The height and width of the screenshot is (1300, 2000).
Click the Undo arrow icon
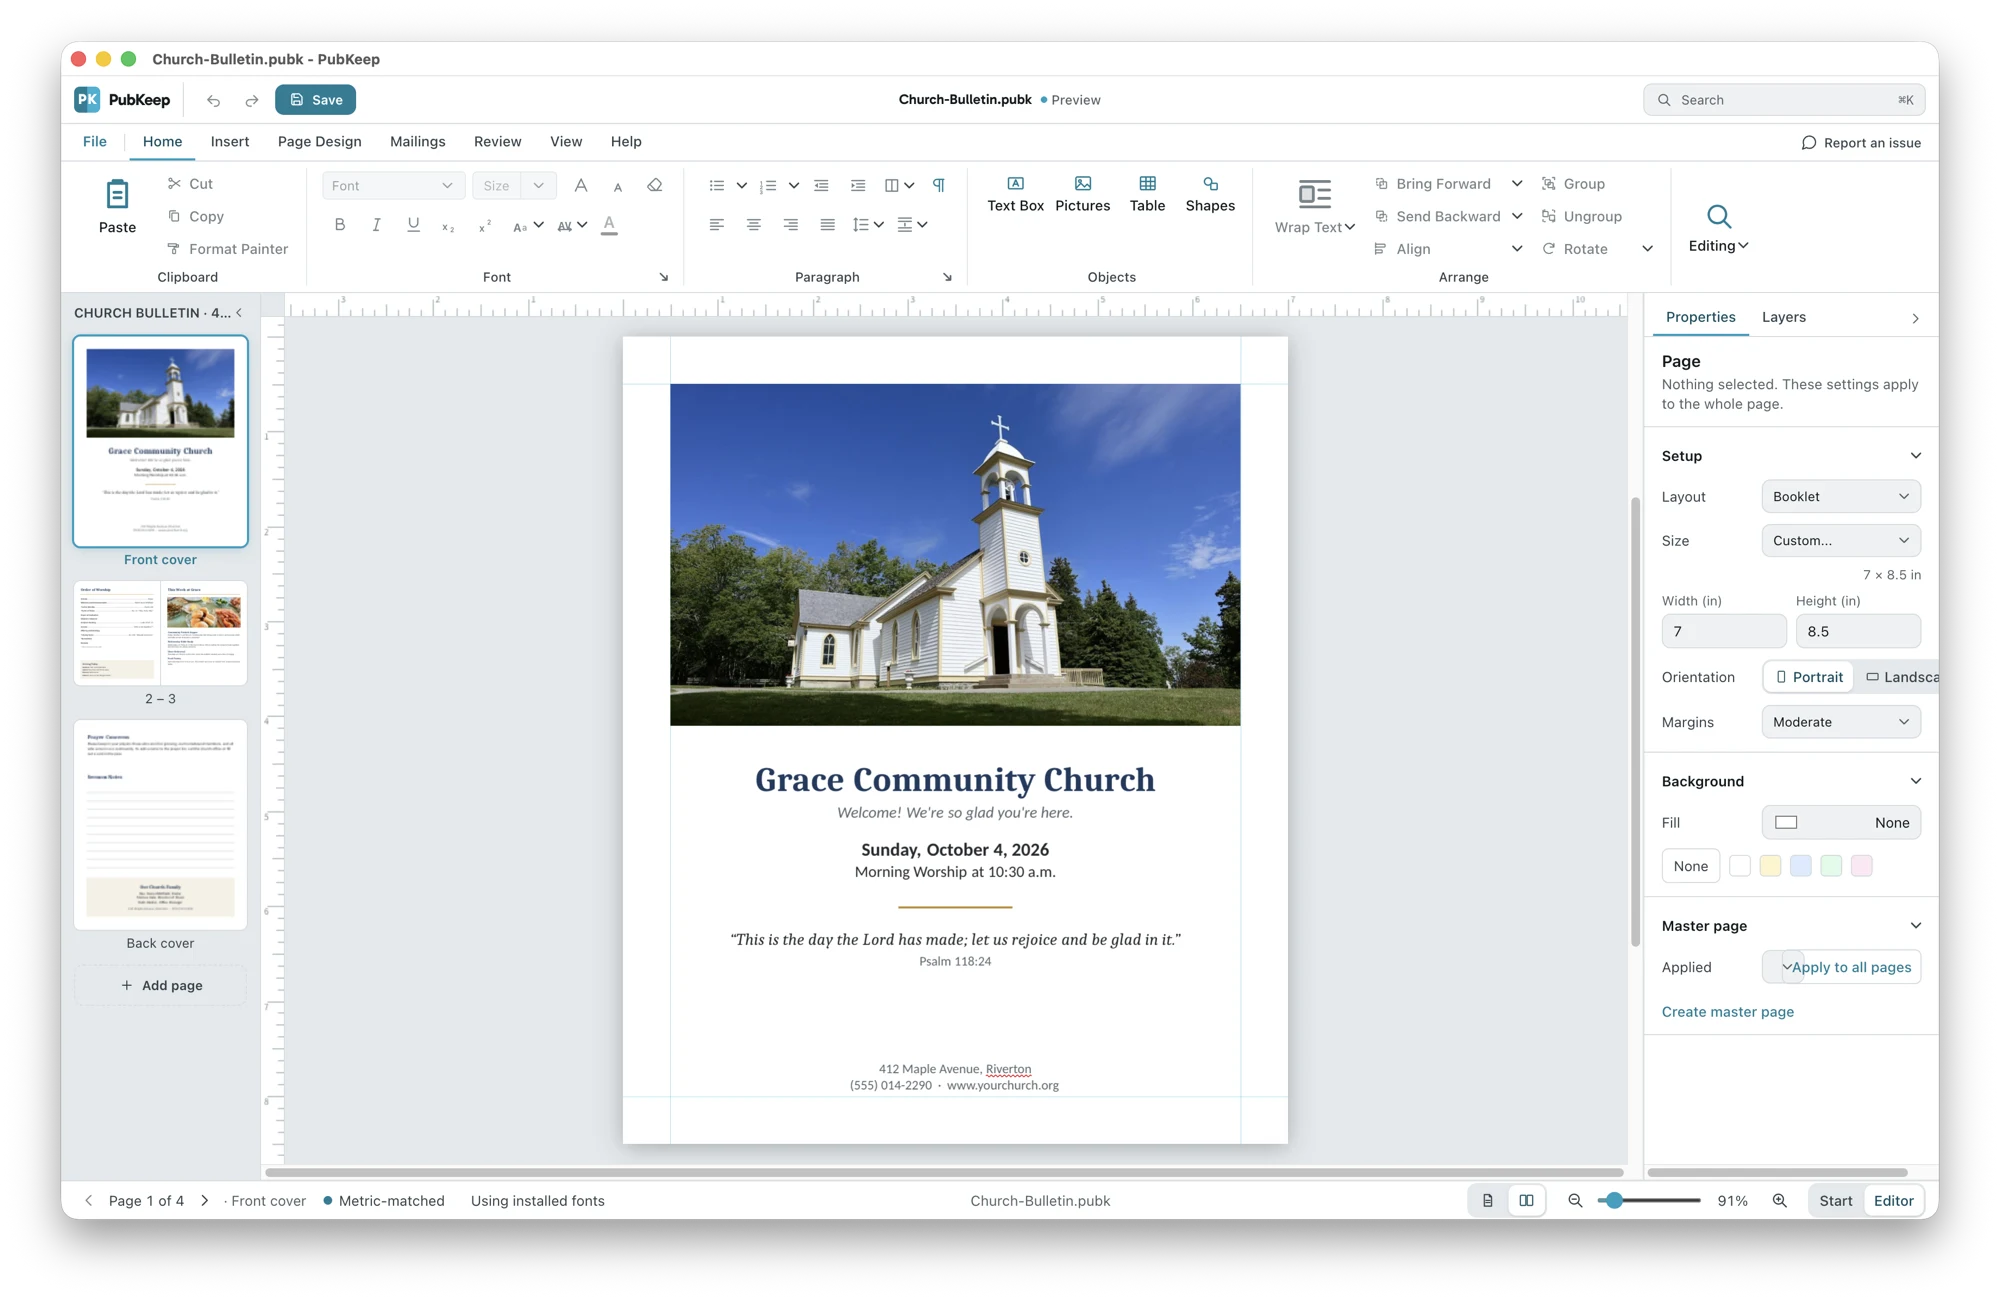tap(213, 100)
